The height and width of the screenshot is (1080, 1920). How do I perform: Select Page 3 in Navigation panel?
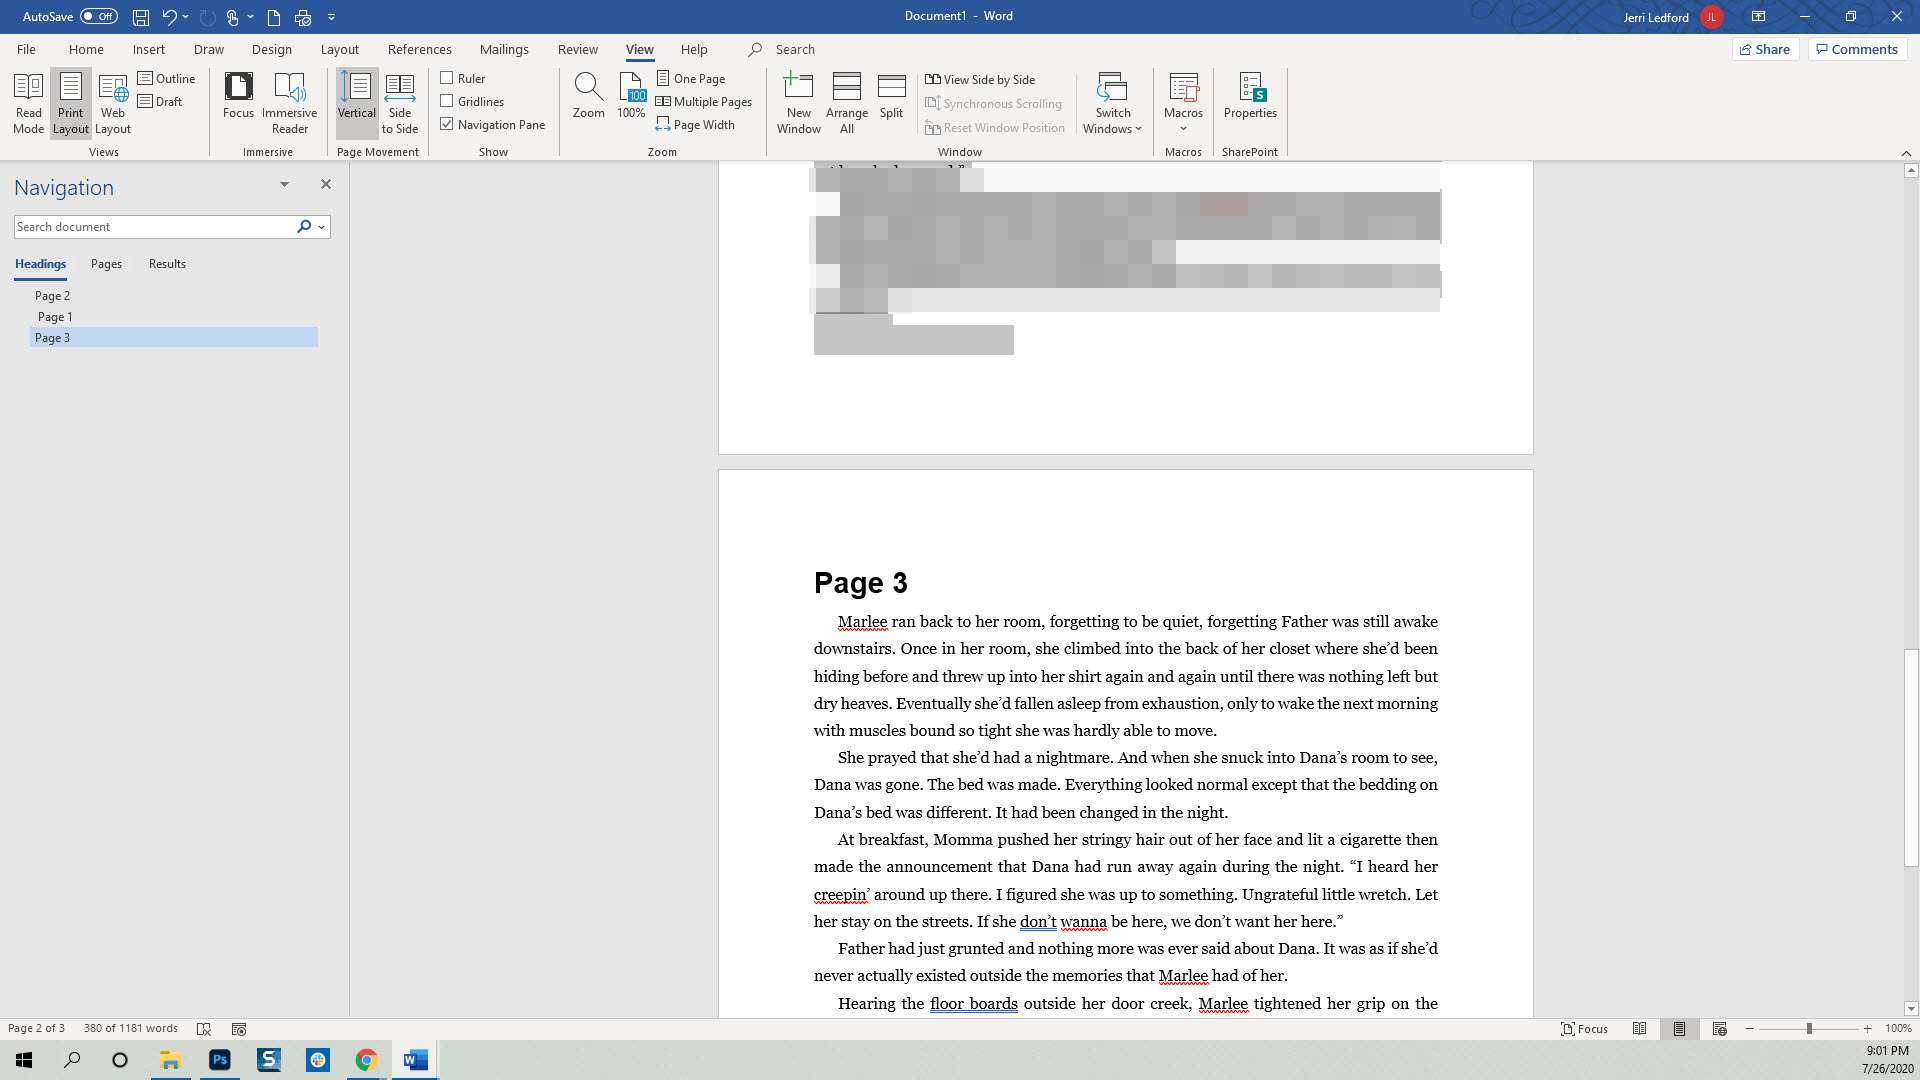pos(51,338)
